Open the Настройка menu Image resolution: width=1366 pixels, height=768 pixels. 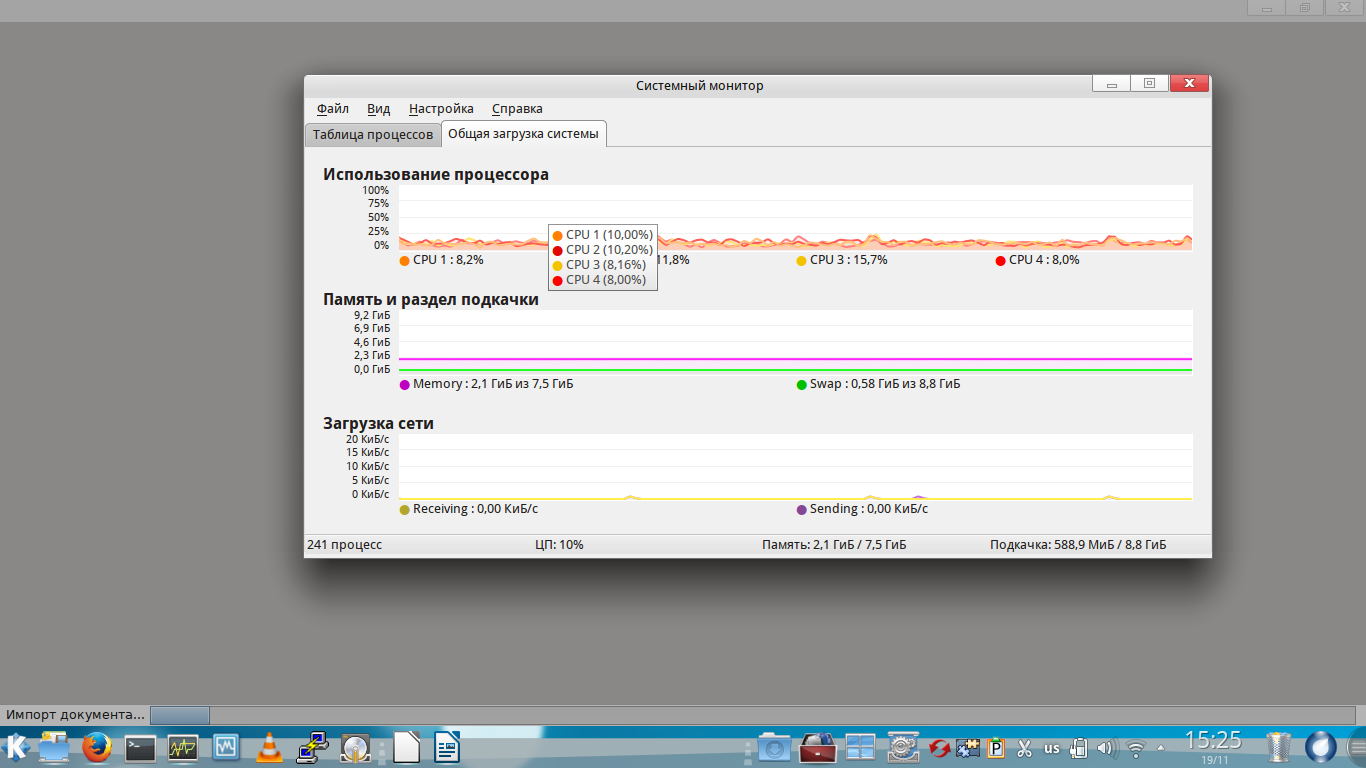pos(441,109)
